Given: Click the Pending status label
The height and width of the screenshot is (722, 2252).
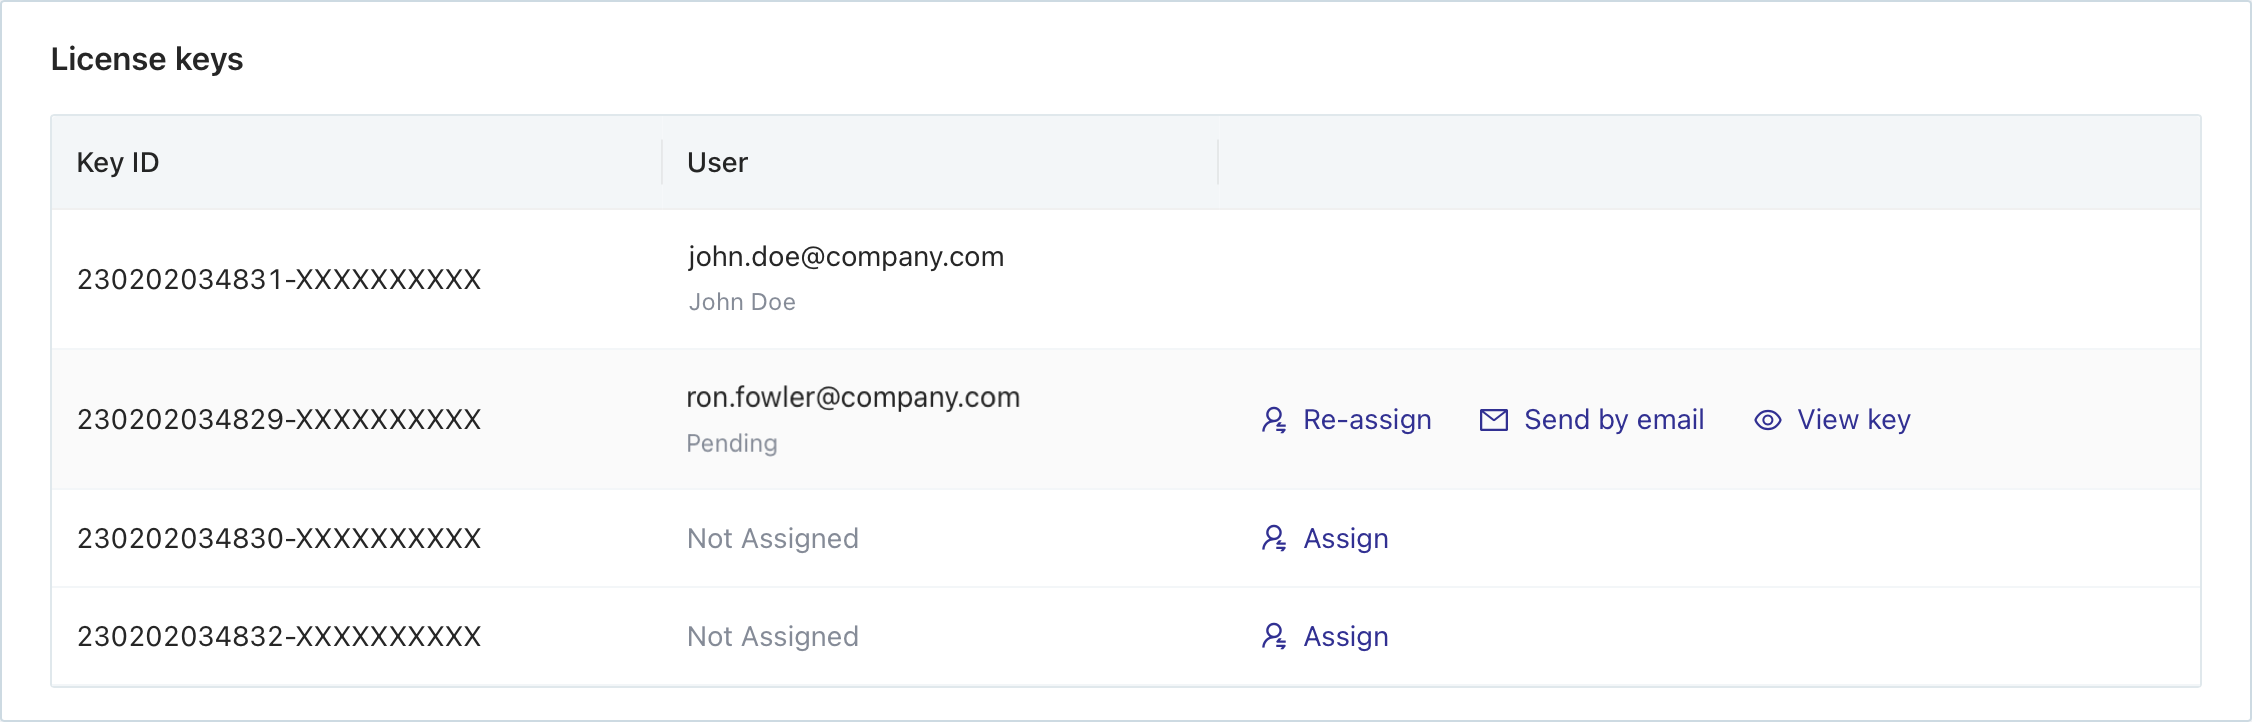Looking at the screenshot, I should [x=731, y=443].
